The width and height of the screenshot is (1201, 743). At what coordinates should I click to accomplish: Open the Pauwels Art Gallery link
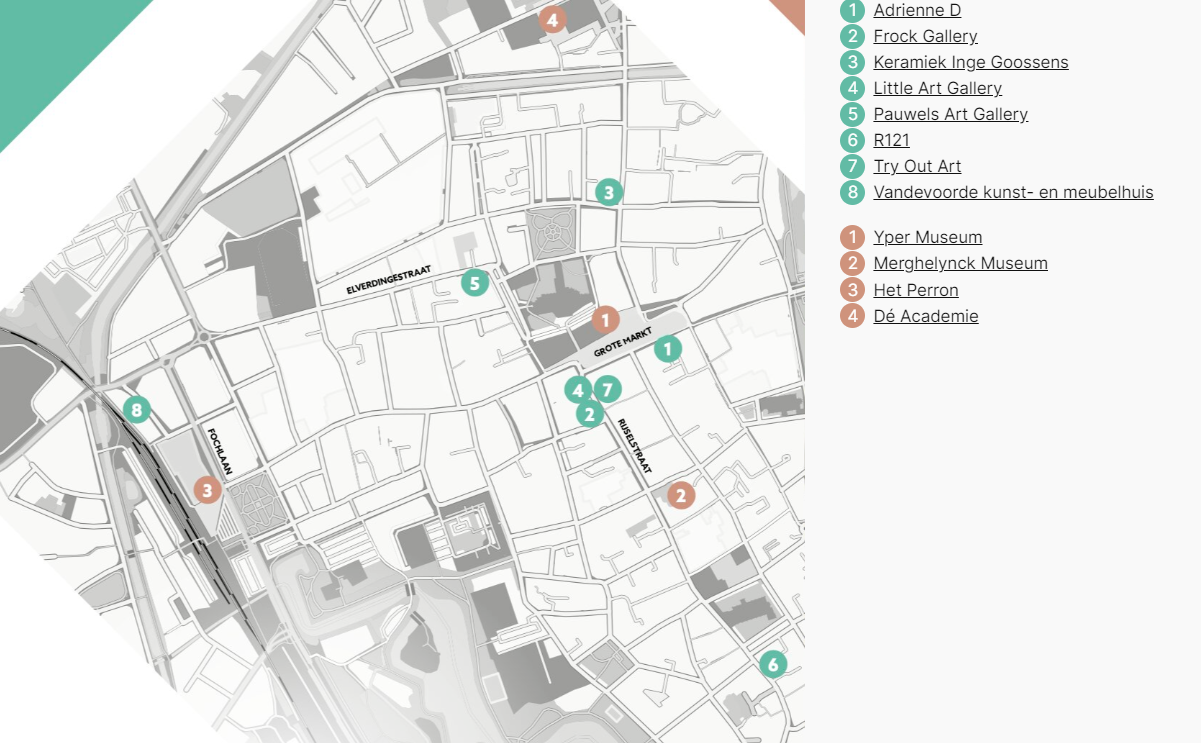tap(950, 114)
